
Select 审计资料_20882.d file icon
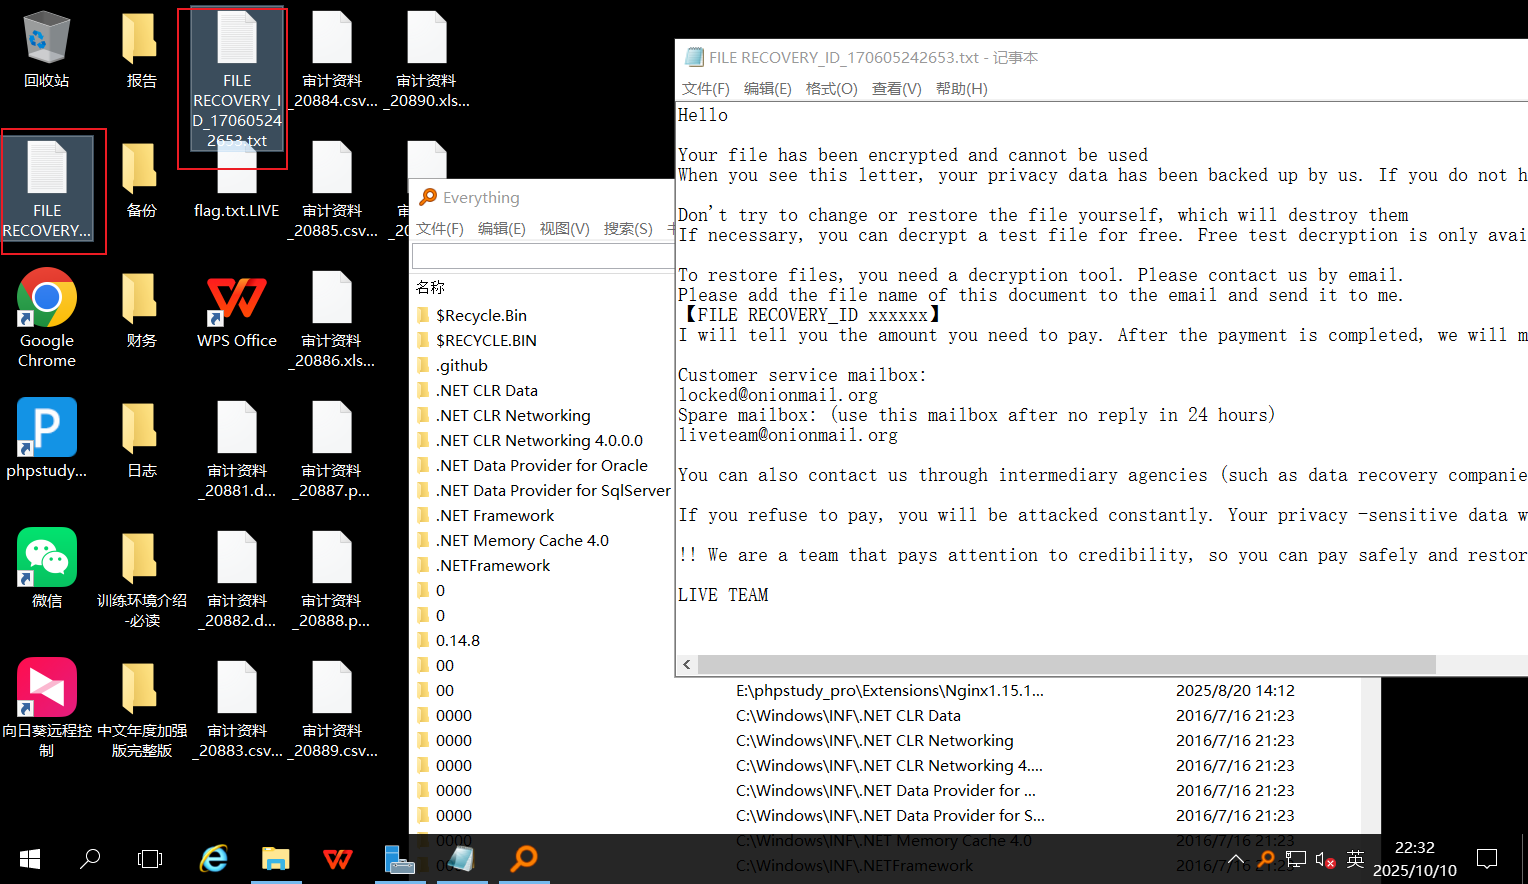(237, 580)
